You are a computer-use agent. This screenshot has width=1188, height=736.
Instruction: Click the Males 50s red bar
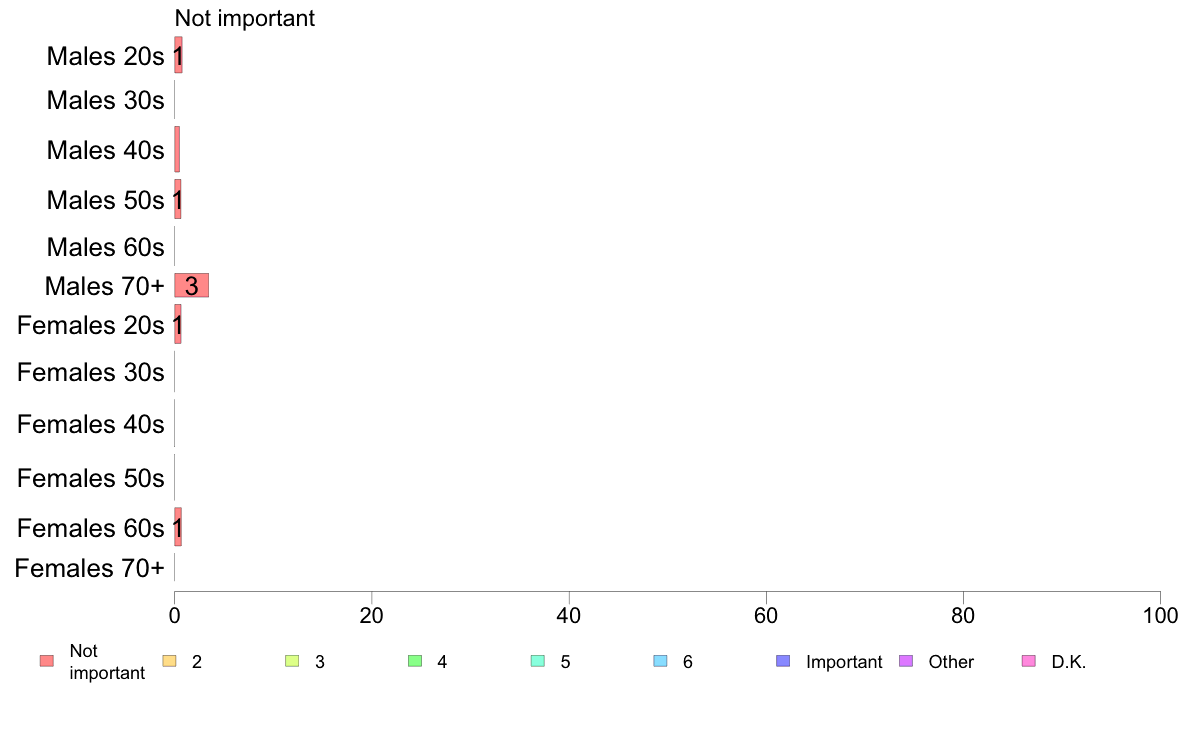[178, 199]
